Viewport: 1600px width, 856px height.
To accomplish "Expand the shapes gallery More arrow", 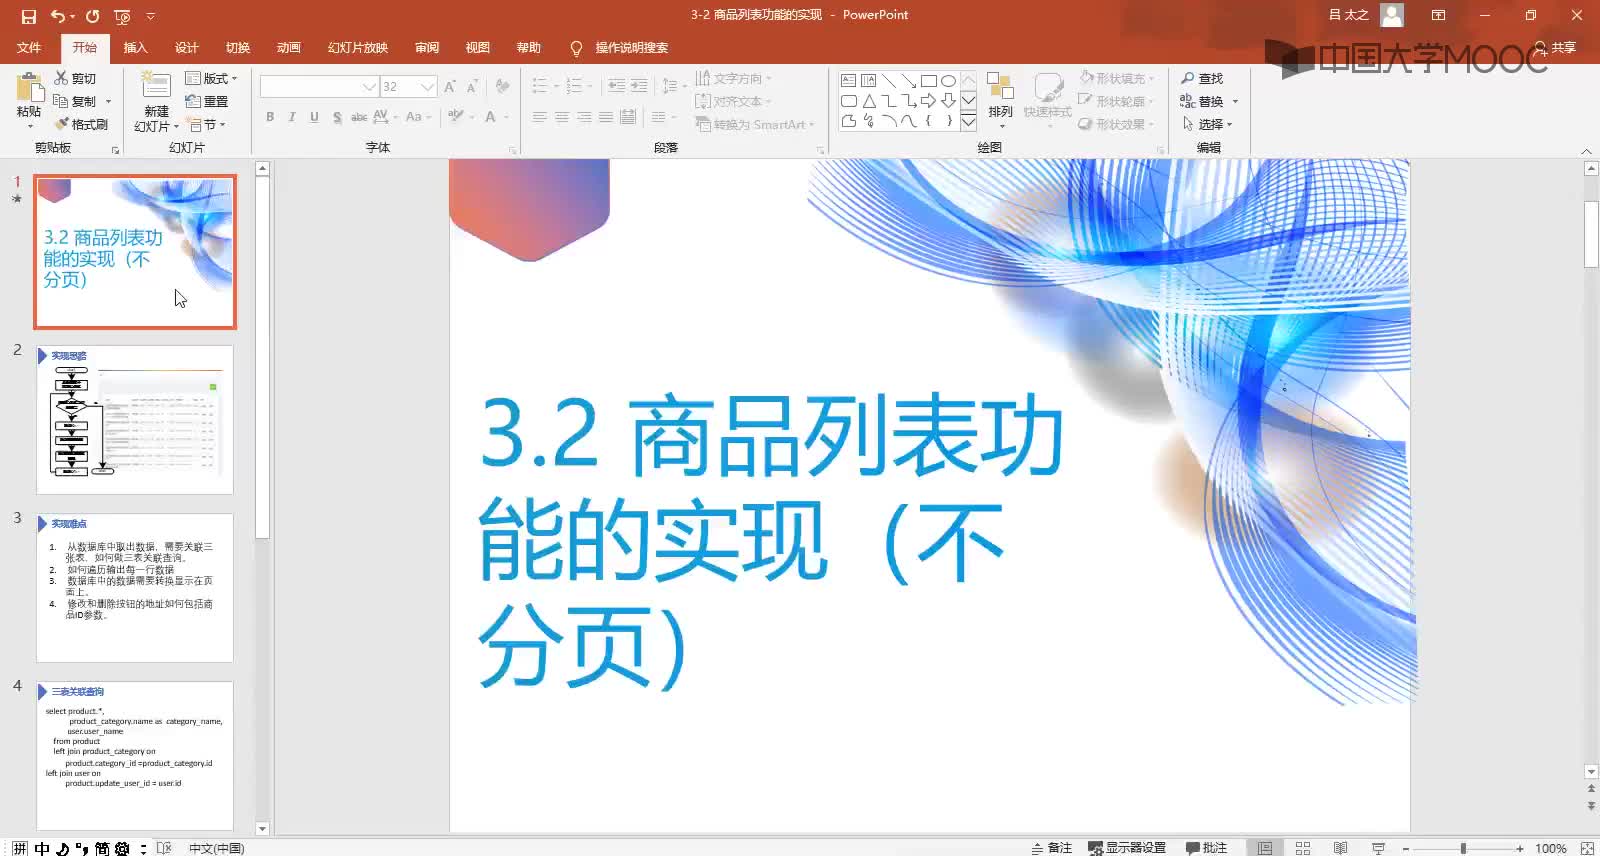I will coord(968,122).
